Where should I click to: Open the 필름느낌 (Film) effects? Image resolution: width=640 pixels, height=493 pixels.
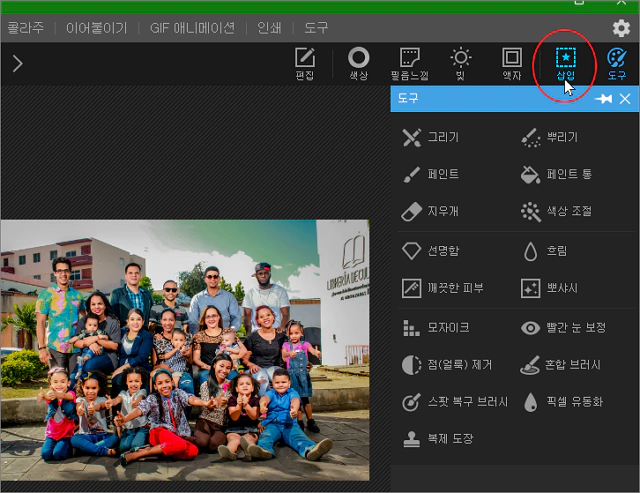410,64
